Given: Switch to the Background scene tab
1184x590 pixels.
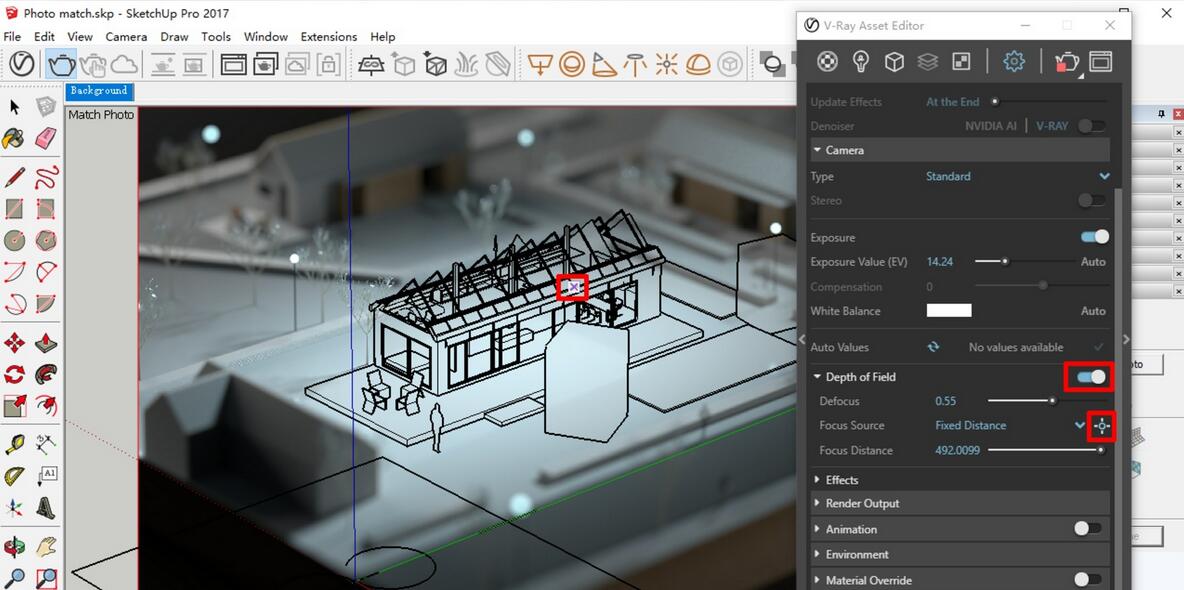Looking at the screenshot, I should coord(99,91).
